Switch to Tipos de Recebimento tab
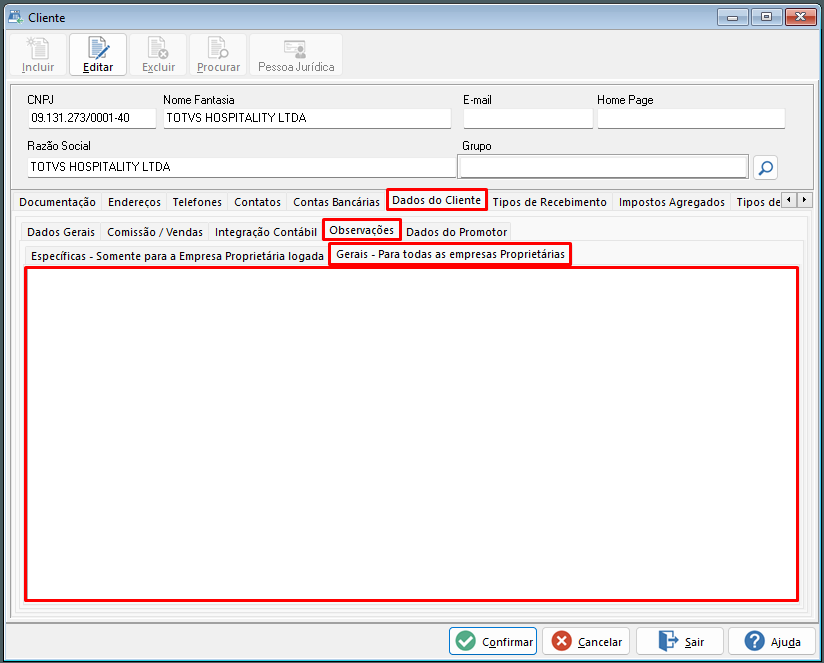Screen dimensions: 824x663 [549, 202]
